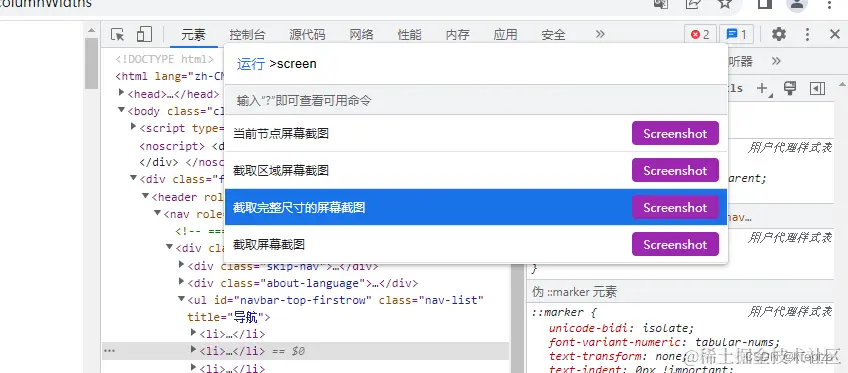The image size is (848, 373).
Task: Click Screenshot badge for 截取完整尺寸的屏幕截图
Action: click(675, 208)
